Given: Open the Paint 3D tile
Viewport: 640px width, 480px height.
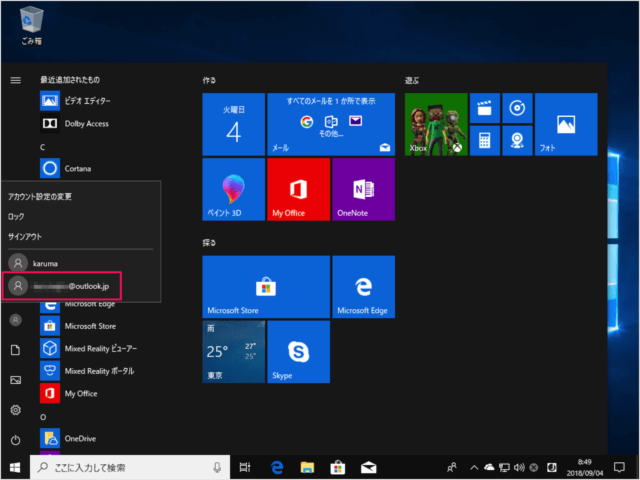Looking at the screenshot, I should (233, 189).
